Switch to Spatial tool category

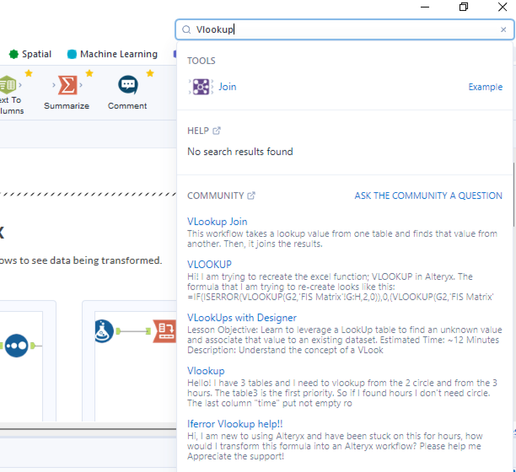coord(30,54)
